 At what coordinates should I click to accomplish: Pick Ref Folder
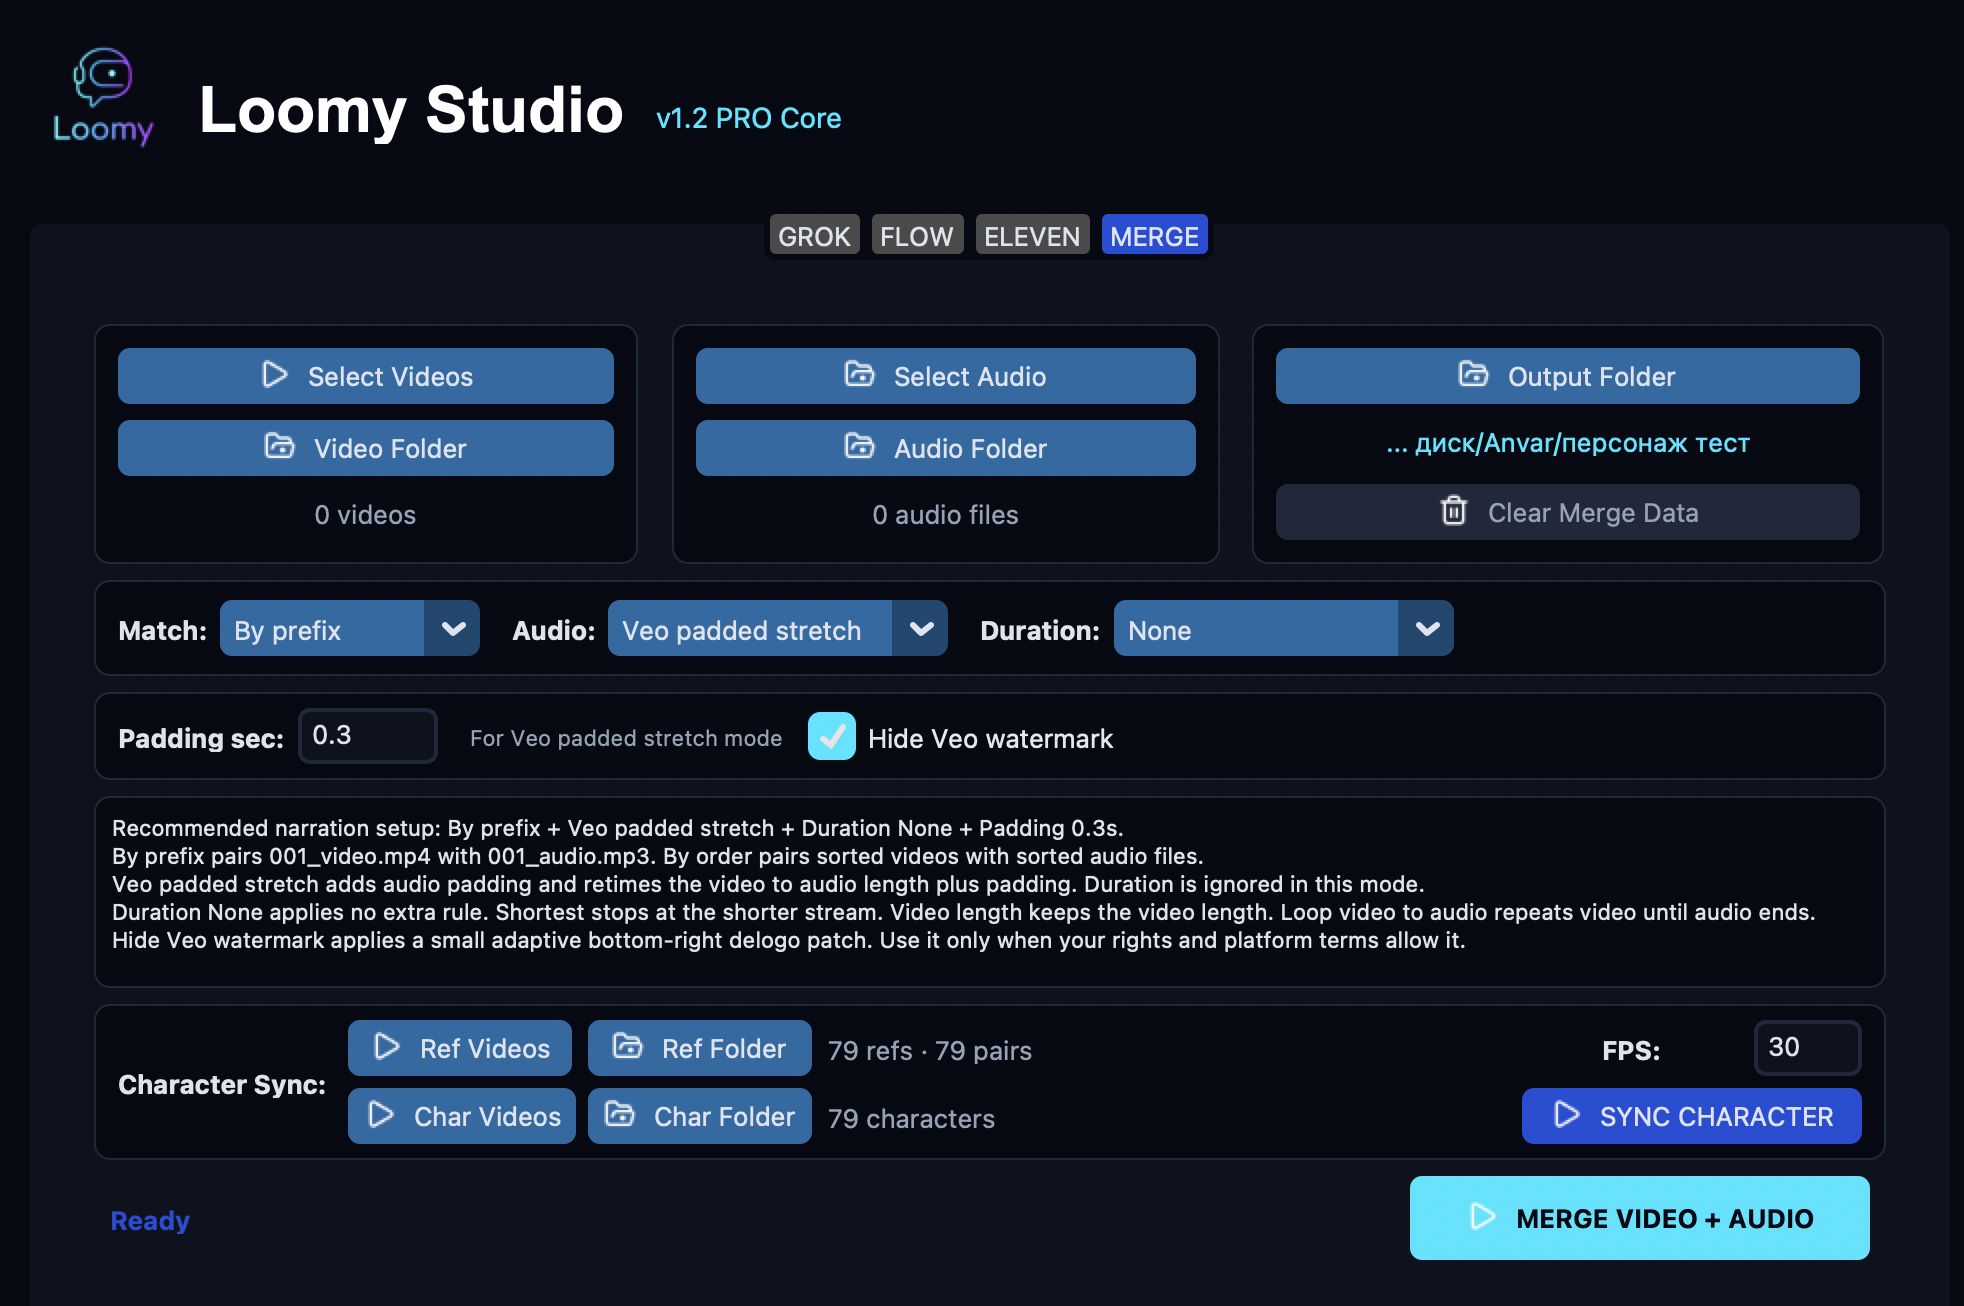[700, 1048]
